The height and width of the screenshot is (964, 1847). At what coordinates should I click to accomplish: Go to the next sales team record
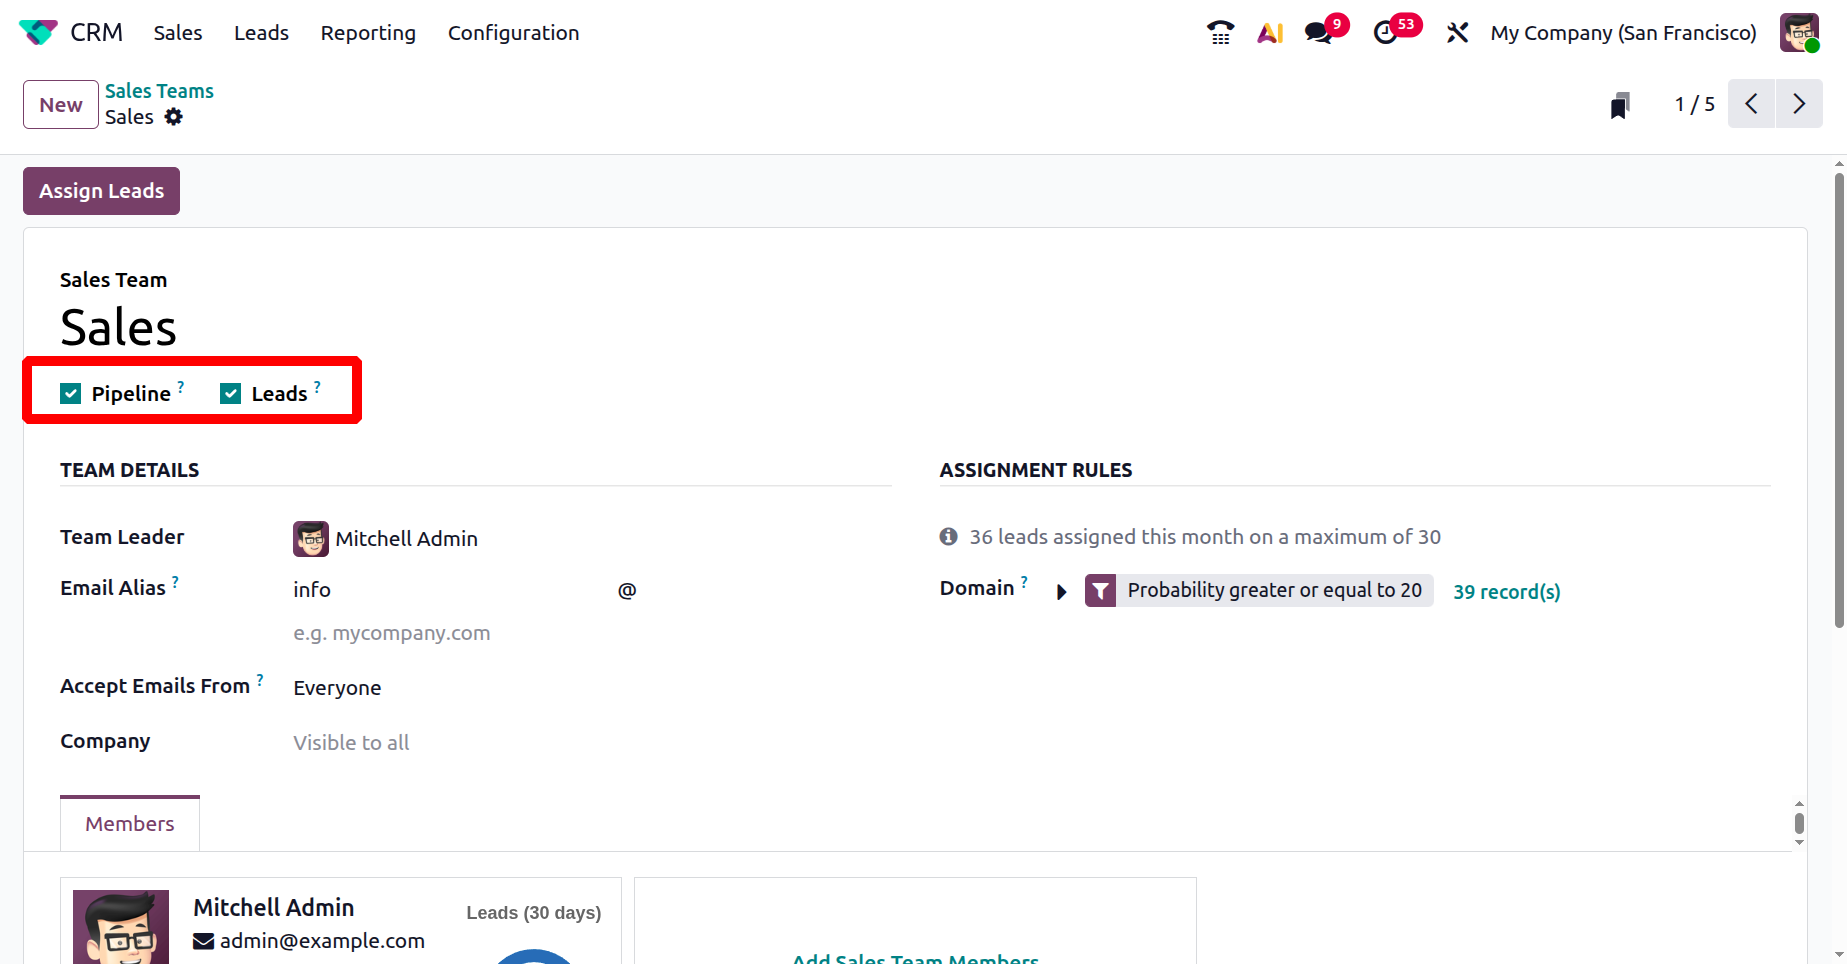(x=1799, y=104)
